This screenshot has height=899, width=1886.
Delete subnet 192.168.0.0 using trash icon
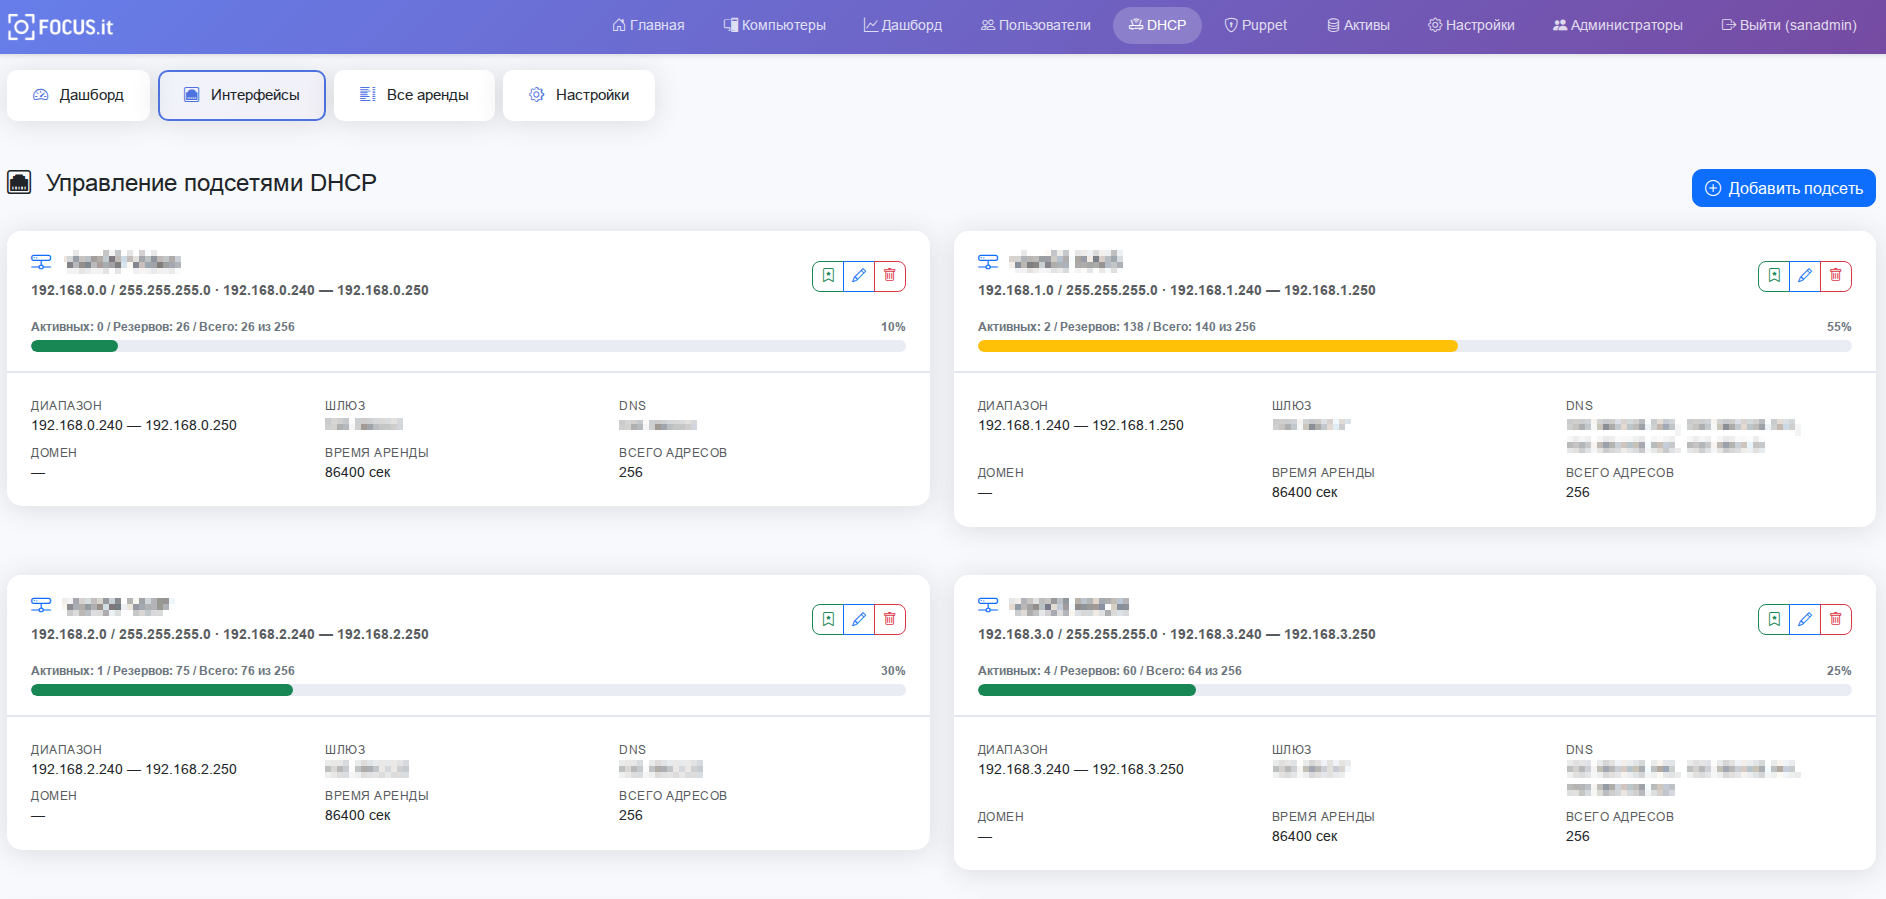click(x=890, y=276)
